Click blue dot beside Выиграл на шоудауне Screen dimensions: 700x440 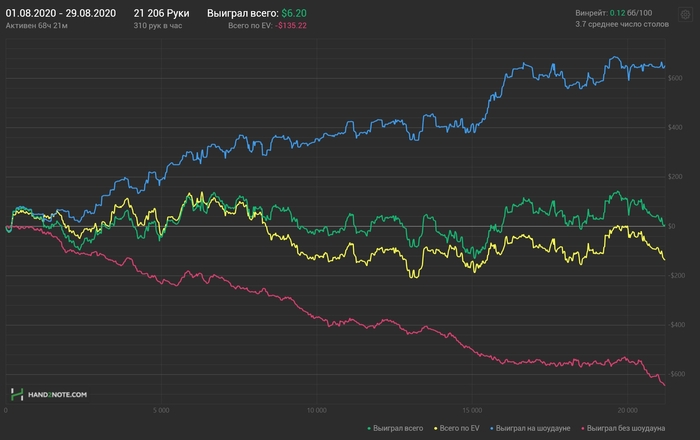(x=494, y=429)
